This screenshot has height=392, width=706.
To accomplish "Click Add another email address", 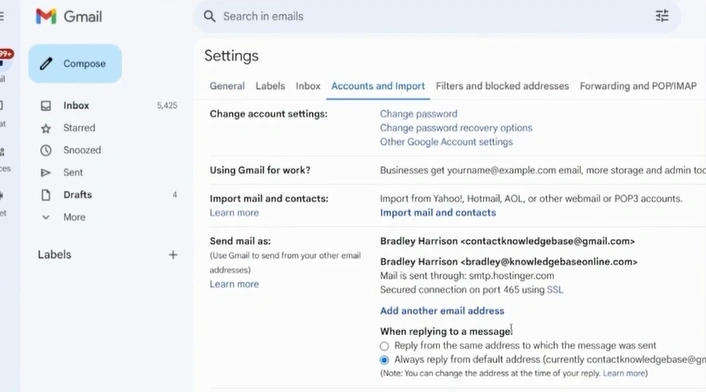I will pyautogui.click(x=442, y=311).
